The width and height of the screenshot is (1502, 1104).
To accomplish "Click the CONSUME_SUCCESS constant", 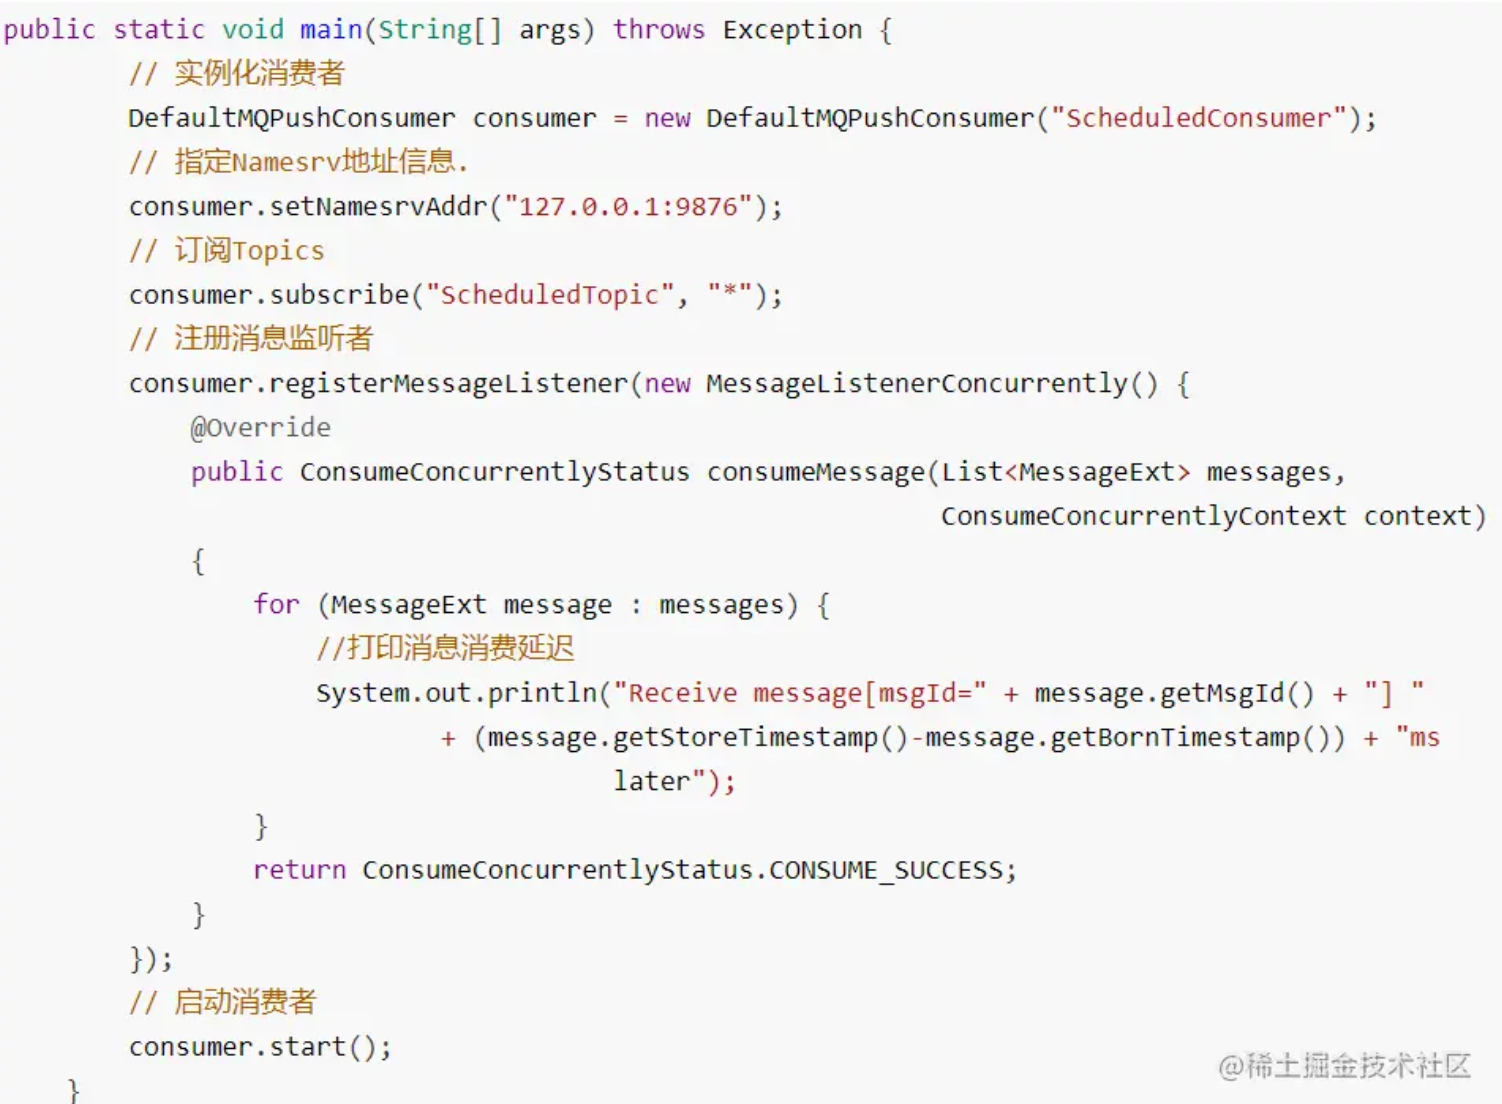I will (885, 870).
